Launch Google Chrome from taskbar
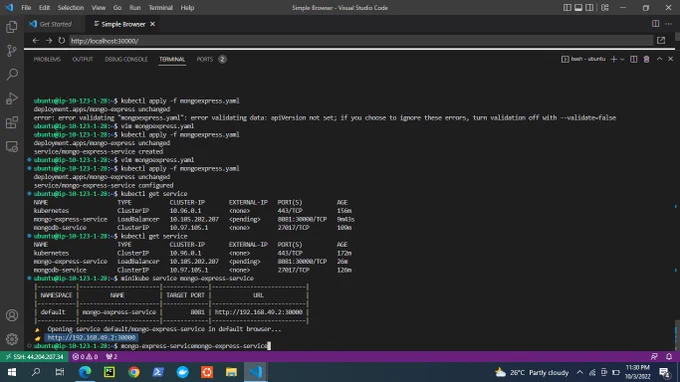The width and height of the screenshot is (680, 382). point(134,372)
